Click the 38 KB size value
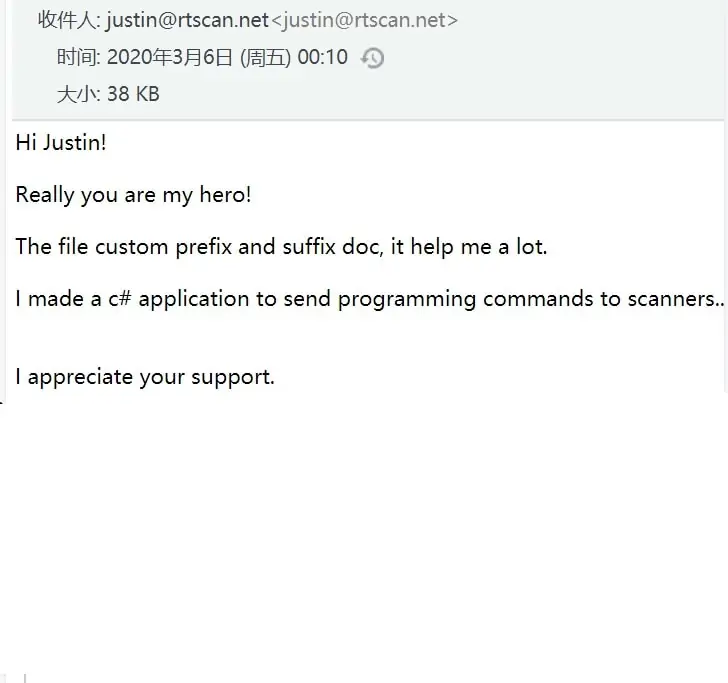Screen dimensions: 728x683 tap(133, 95)
